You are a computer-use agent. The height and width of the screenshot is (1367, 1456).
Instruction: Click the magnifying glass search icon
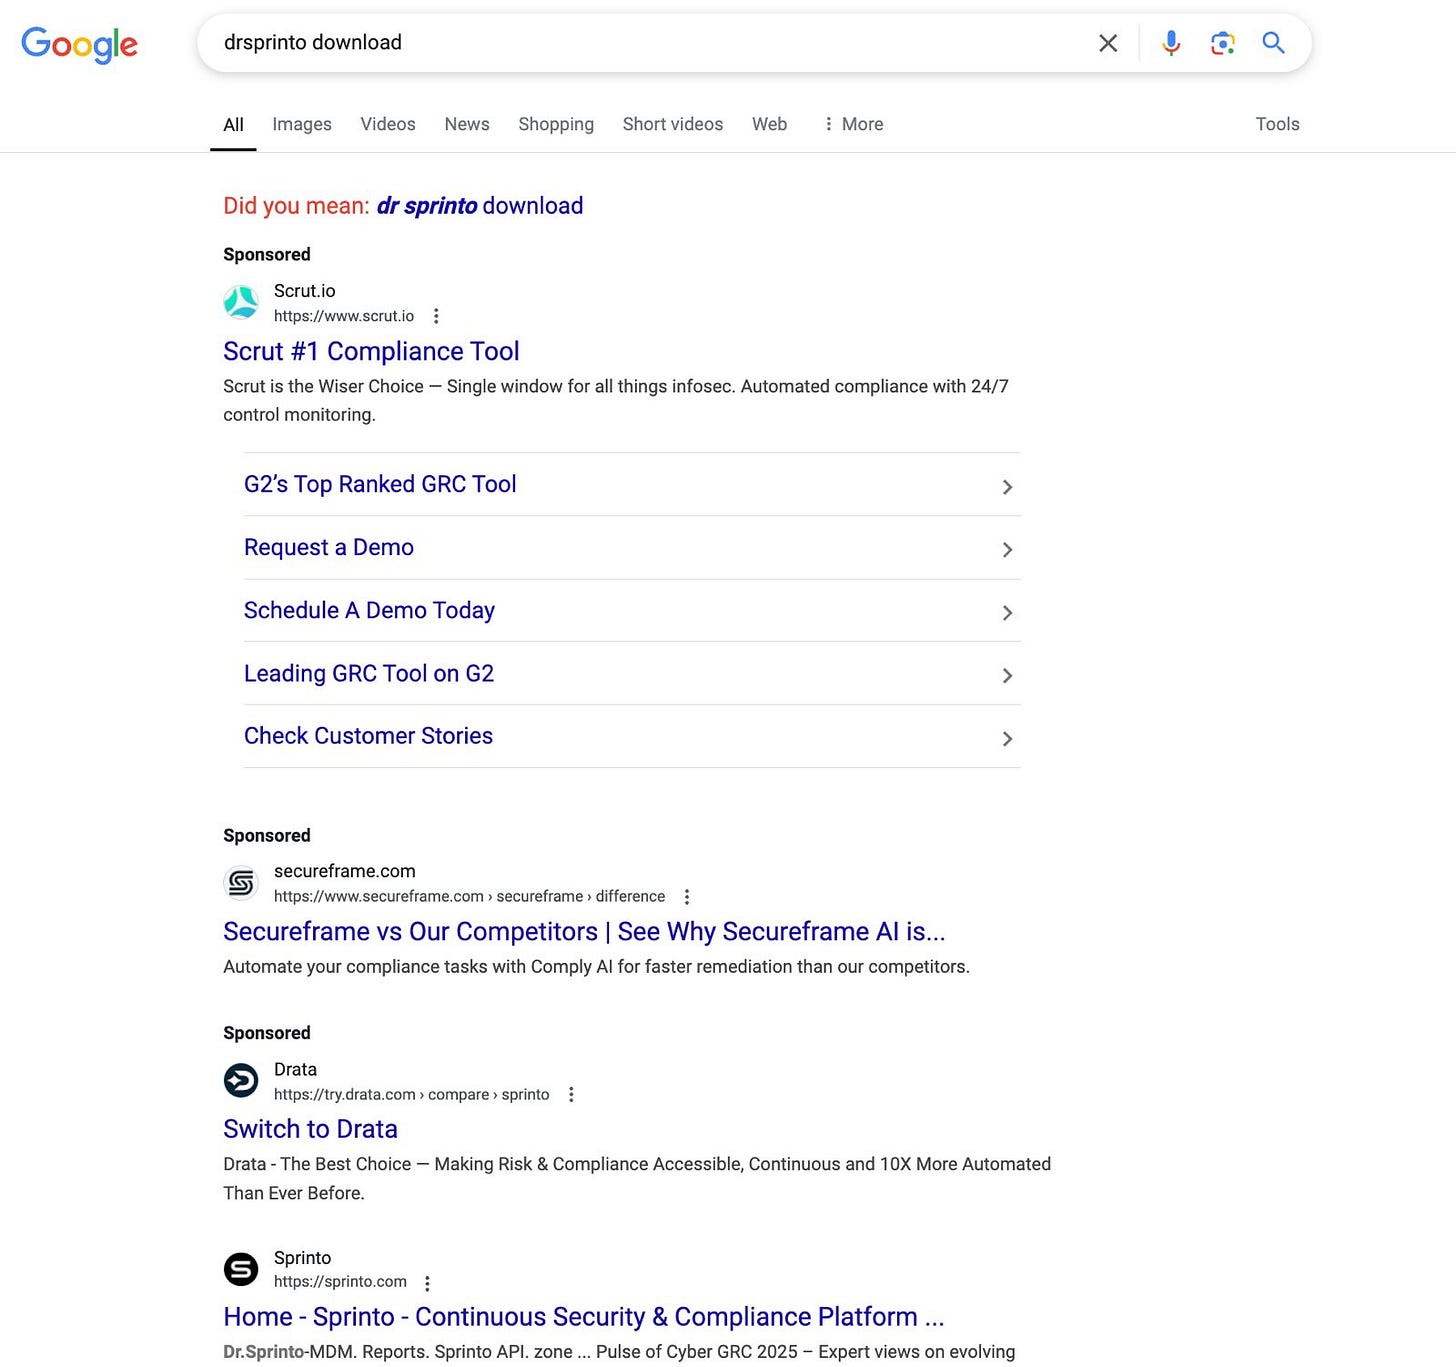point(1273,42)
